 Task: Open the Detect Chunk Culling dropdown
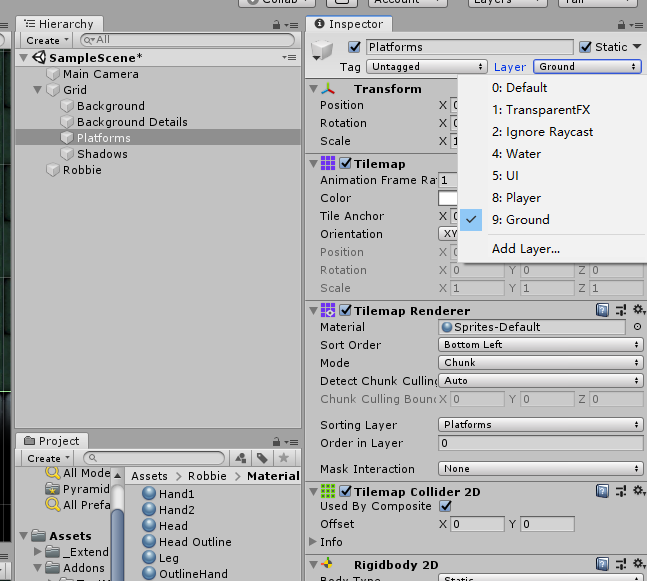pyautogui.click(x=540, y=380)
